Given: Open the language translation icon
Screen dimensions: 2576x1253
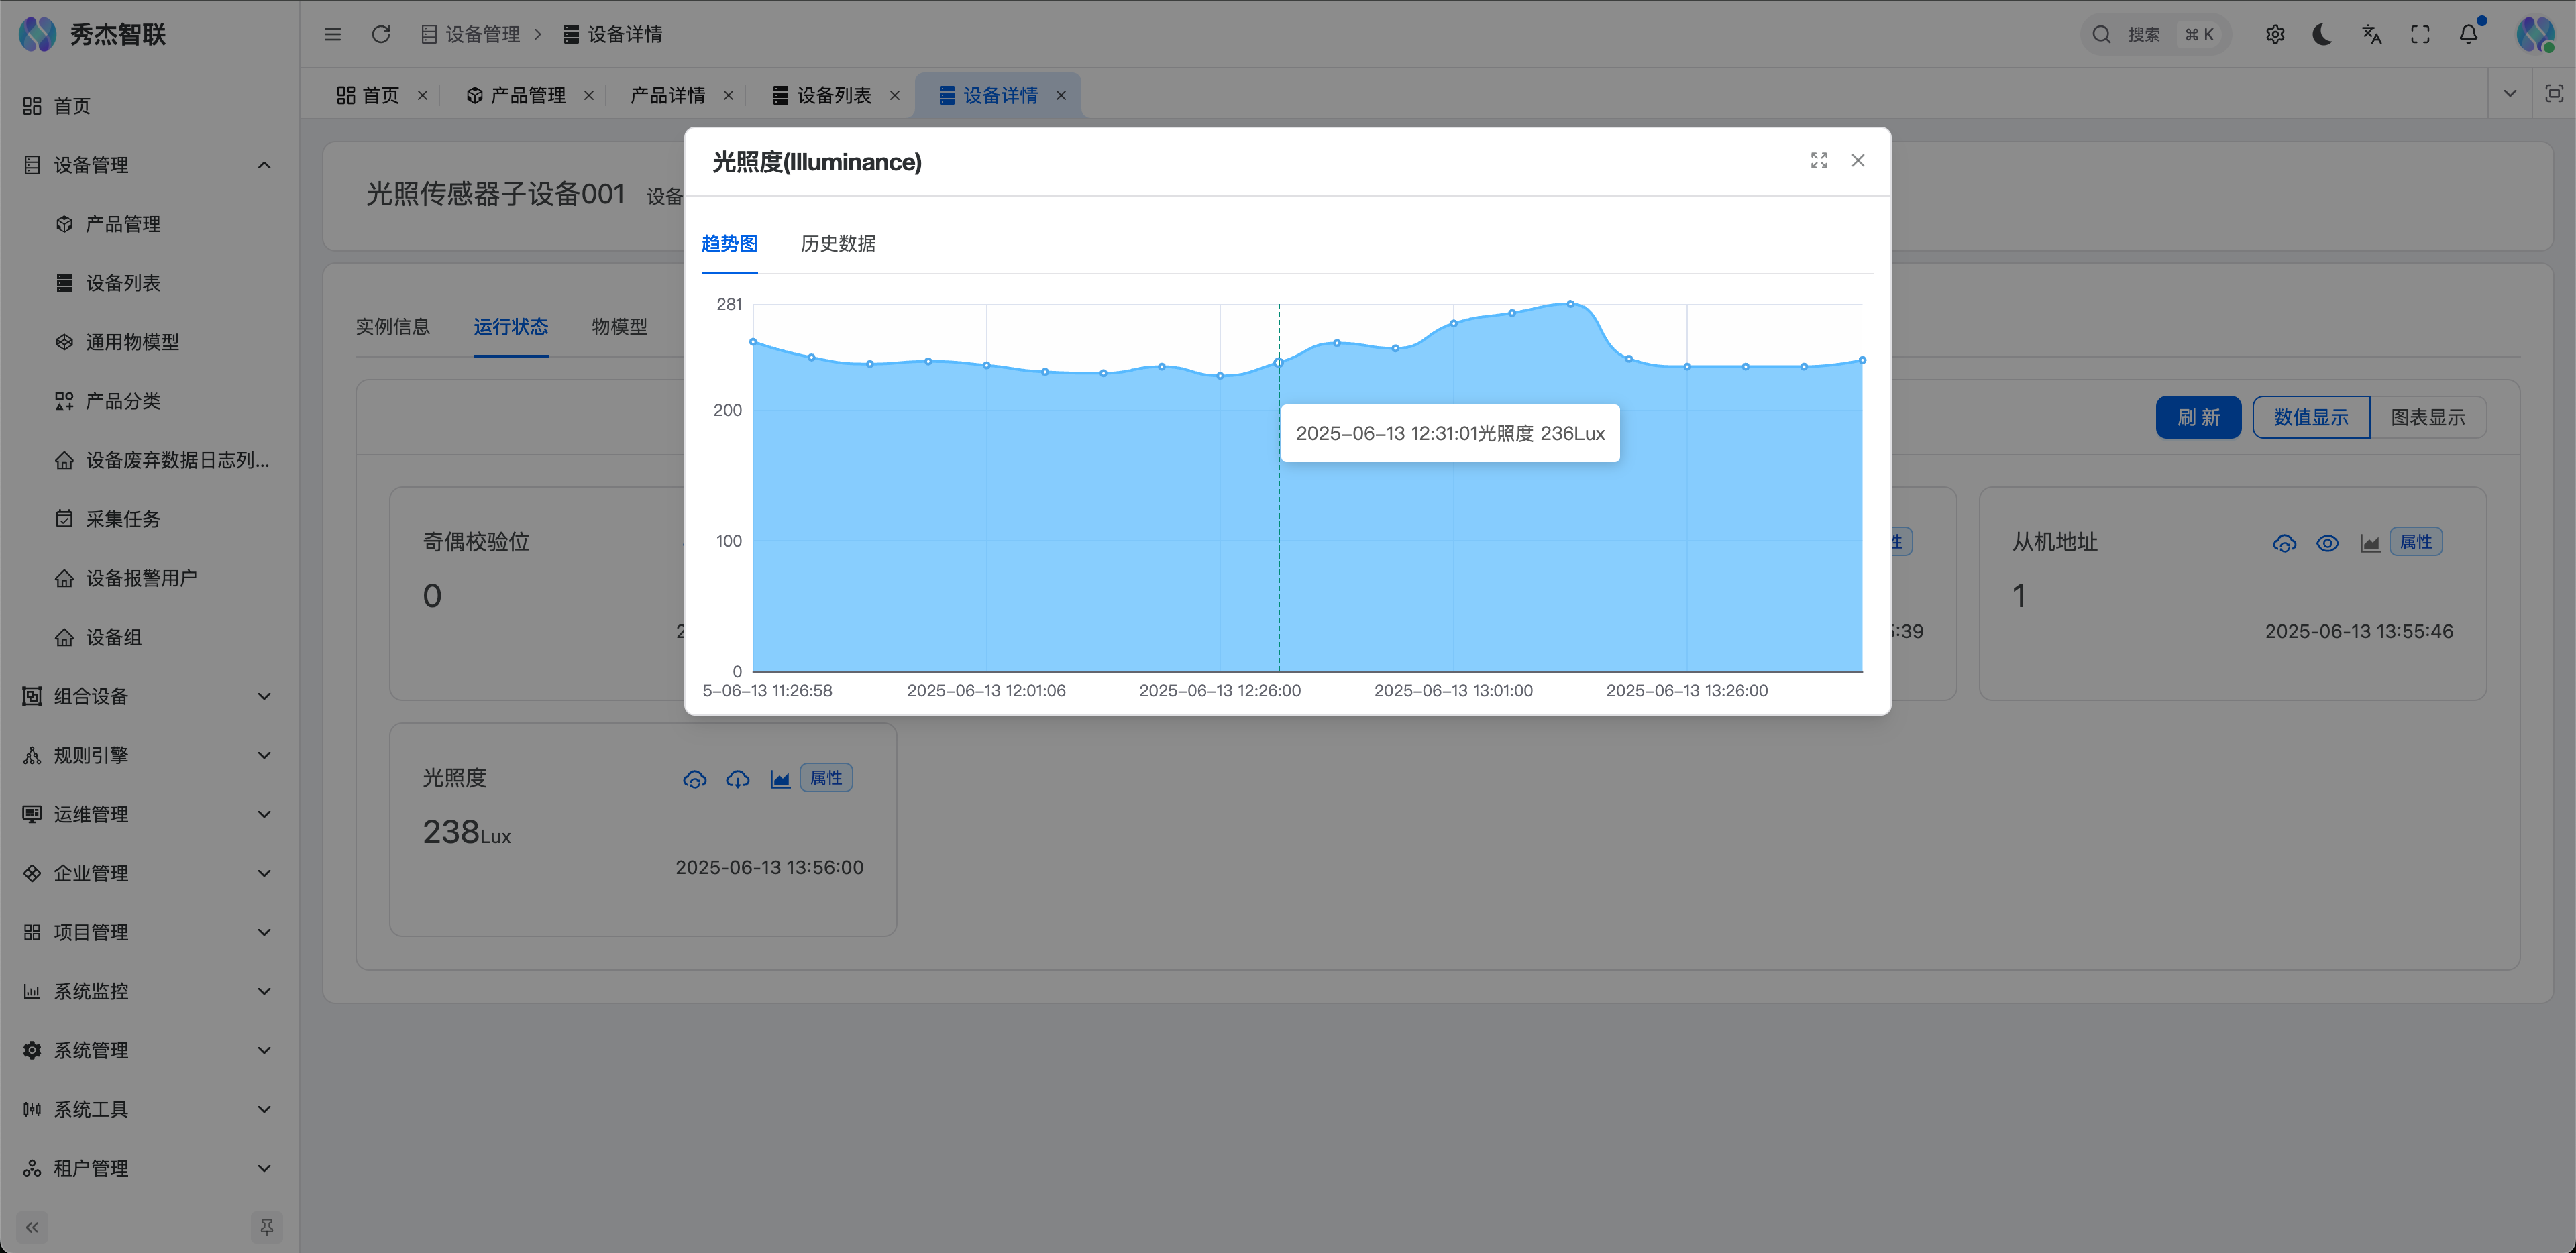Looking at the screenshot, I should click(2371, 35).
